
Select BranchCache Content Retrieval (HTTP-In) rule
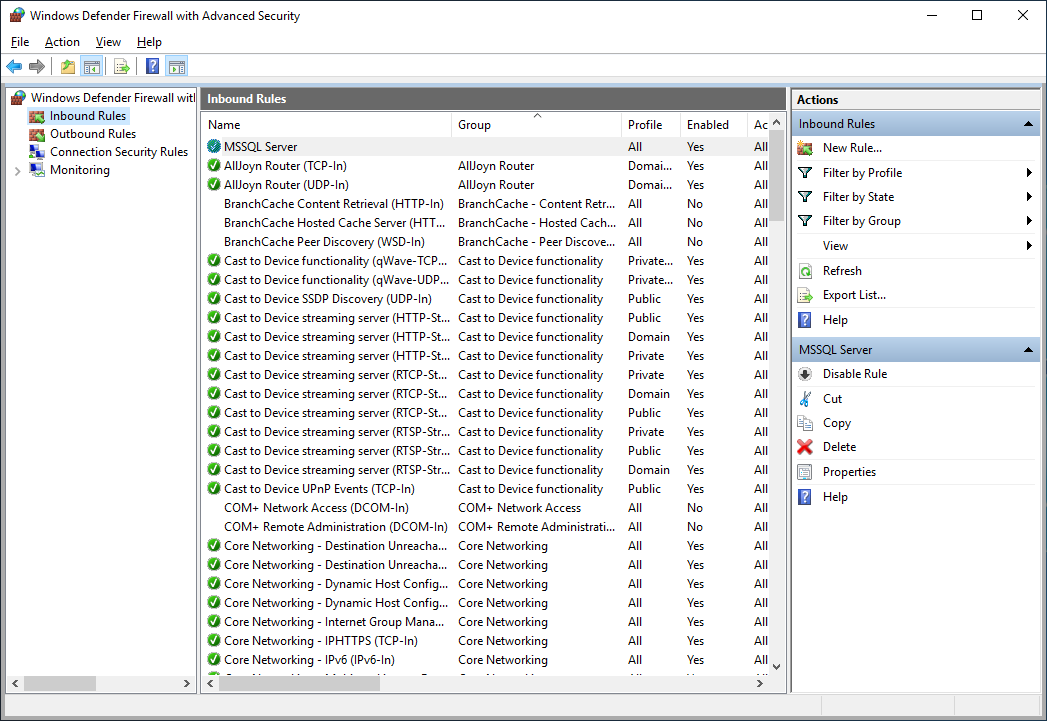point(487,204)
